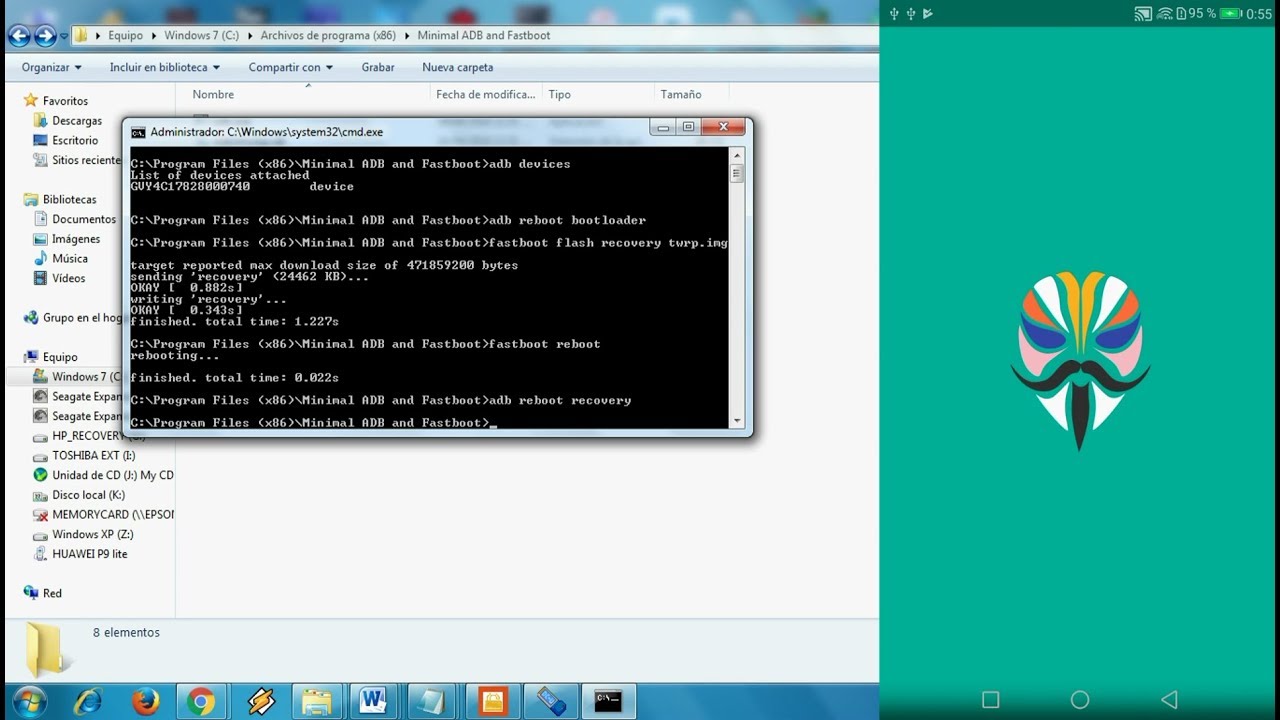Open the notepad-style taskbar icon
Viewport: 1280px width, 720px height.
tap(433, 702)
